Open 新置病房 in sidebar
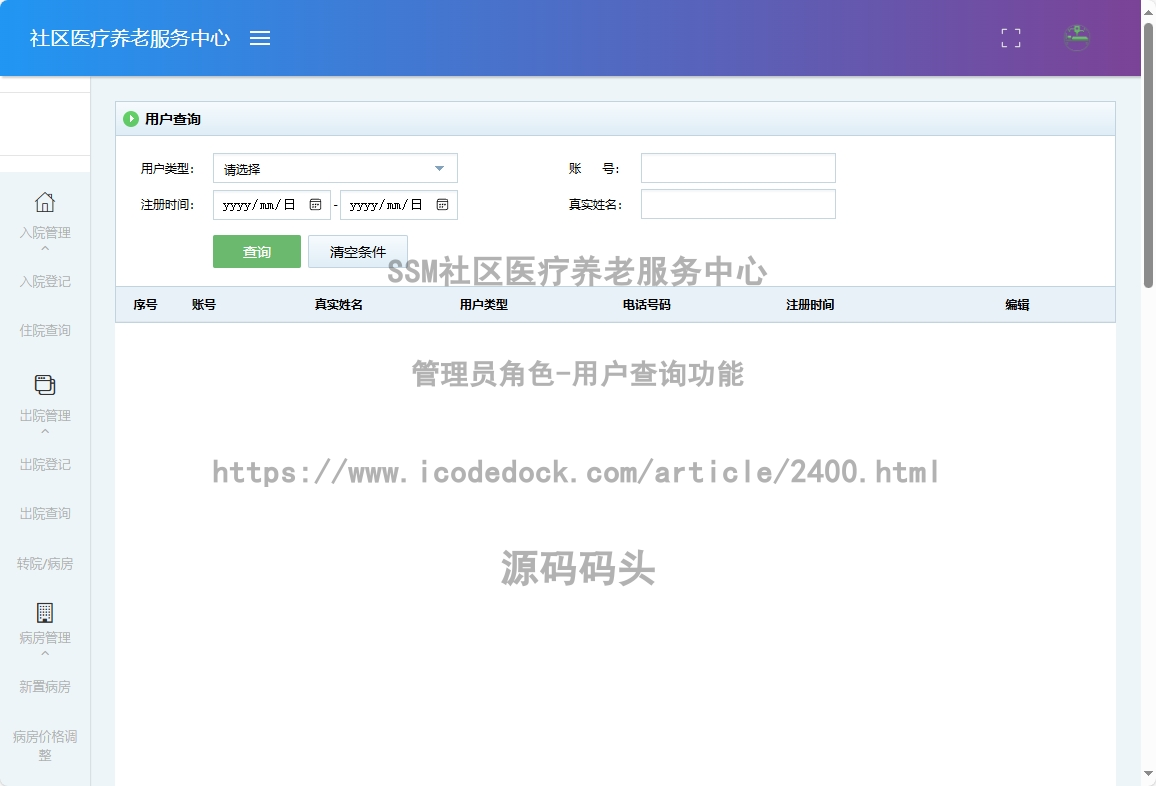Image resolution: width=1156 pixels, height=786 pixels. [x=45, y=687]
